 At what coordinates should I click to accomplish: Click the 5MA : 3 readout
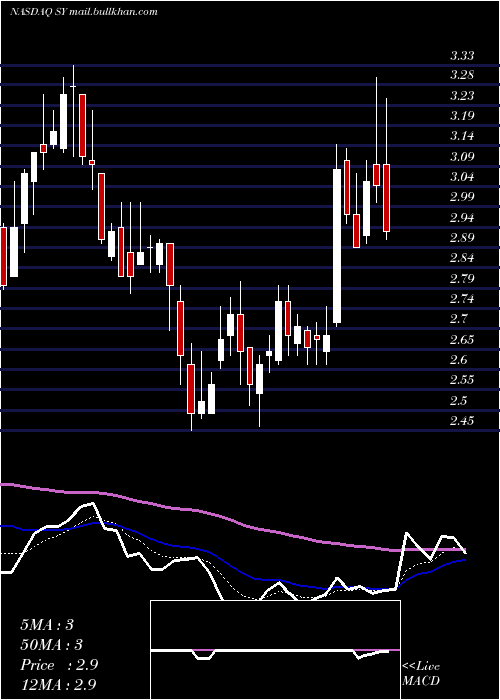[47, 625]
